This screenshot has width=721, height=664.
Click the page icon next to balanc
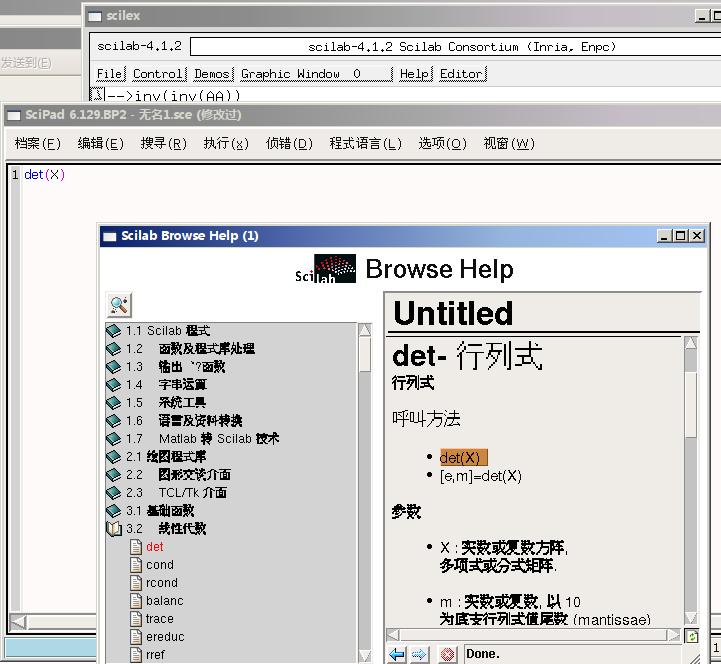tap(136, 601)
